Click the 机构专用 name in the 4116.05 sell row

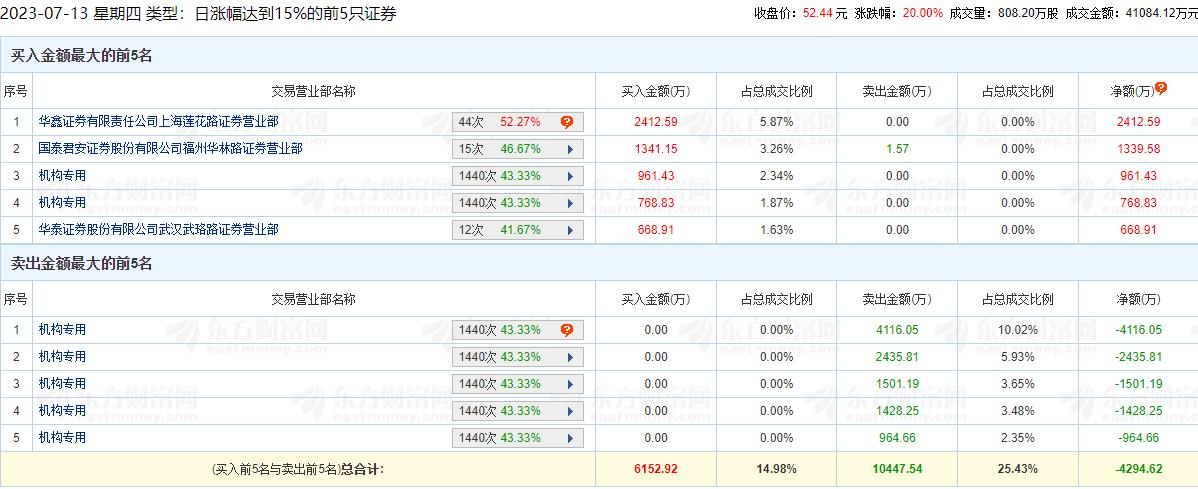coord(62,330)
